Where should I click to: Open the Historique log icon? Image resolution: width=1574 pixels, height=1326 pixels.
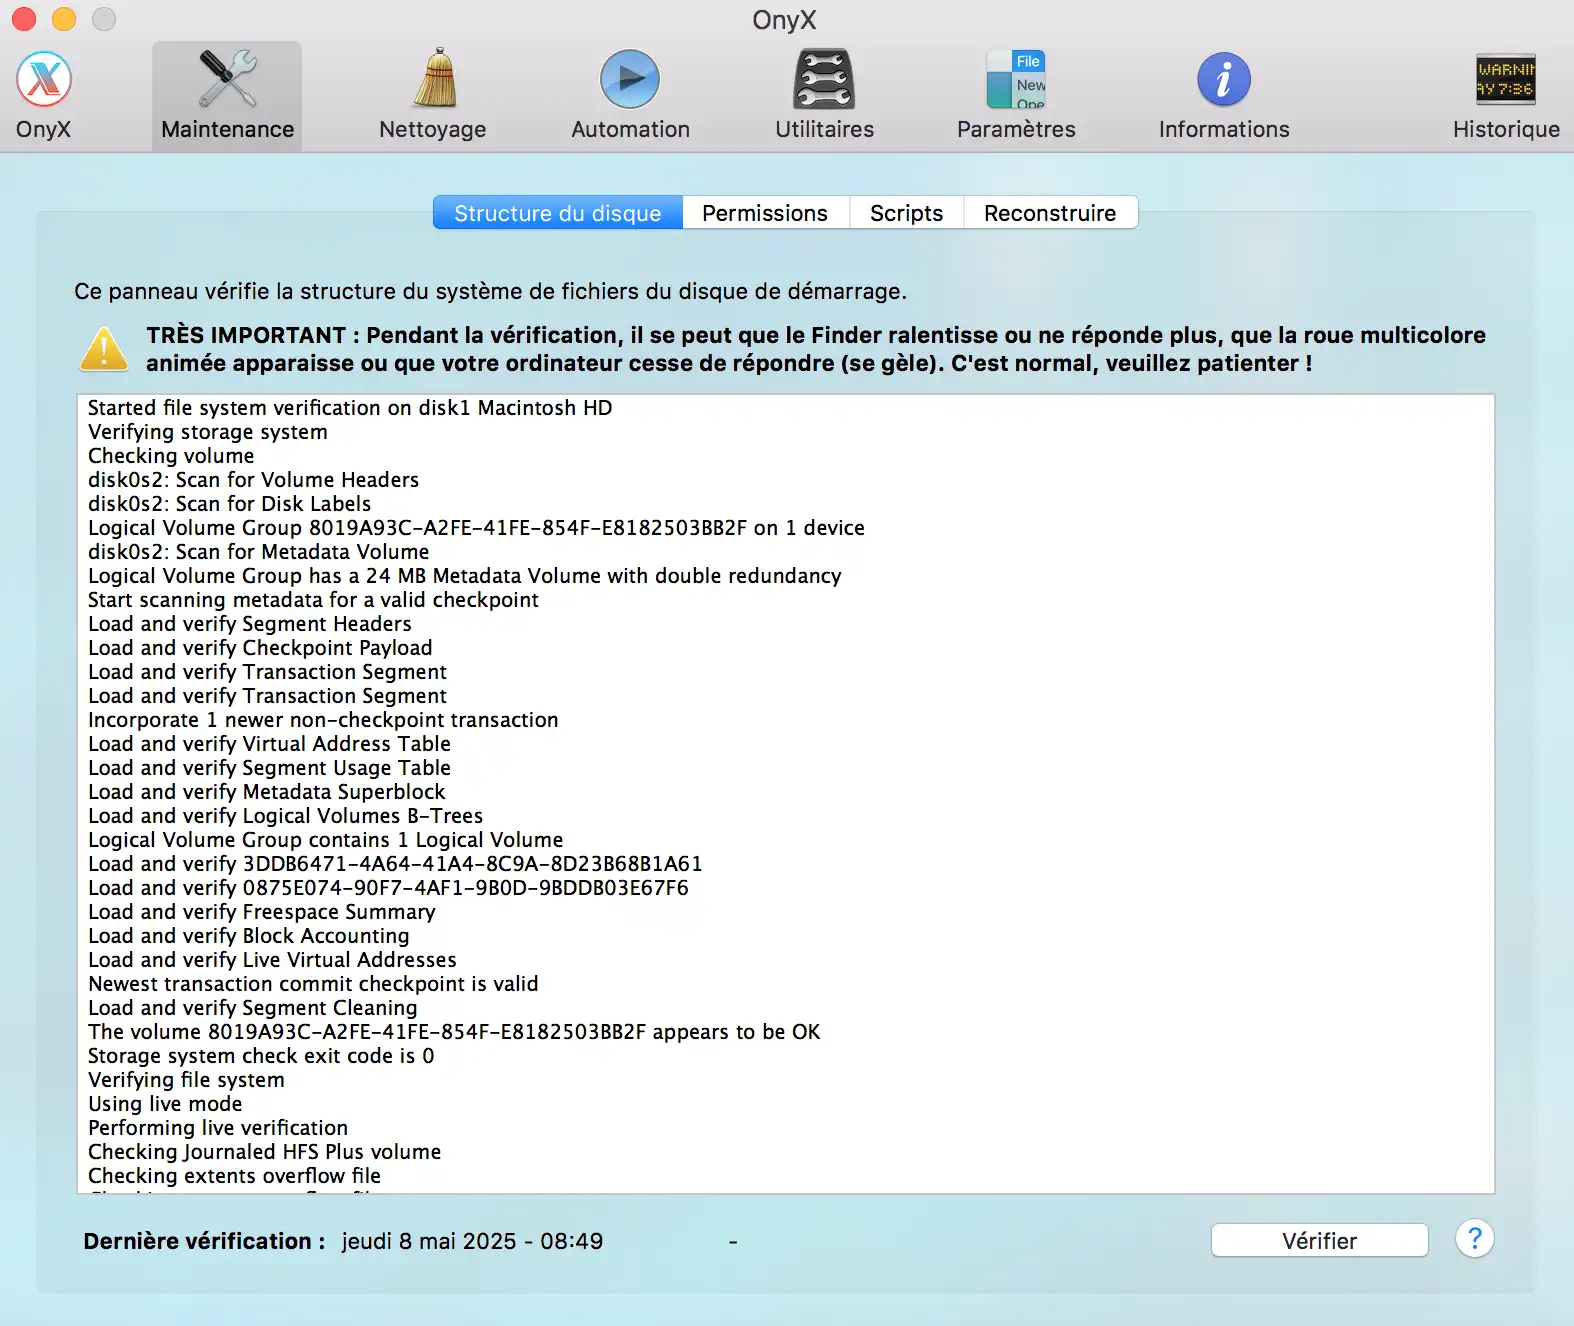coord(1506,96)
